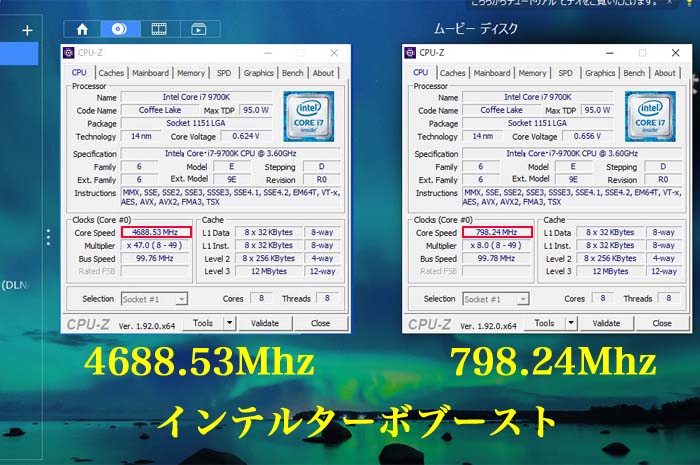This screenshot has width=700, height=465.
Task: Click multiplier x 47.0 (8 - 49) field
Action: tap(154, 245)
